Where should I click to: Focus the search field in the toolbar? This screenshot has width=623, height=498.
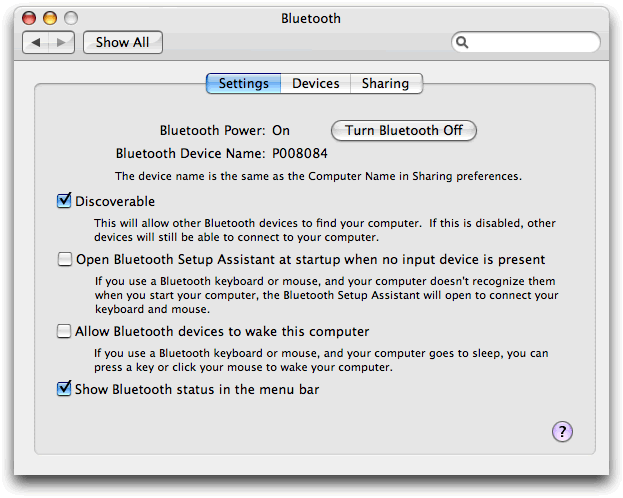(530, 42)
